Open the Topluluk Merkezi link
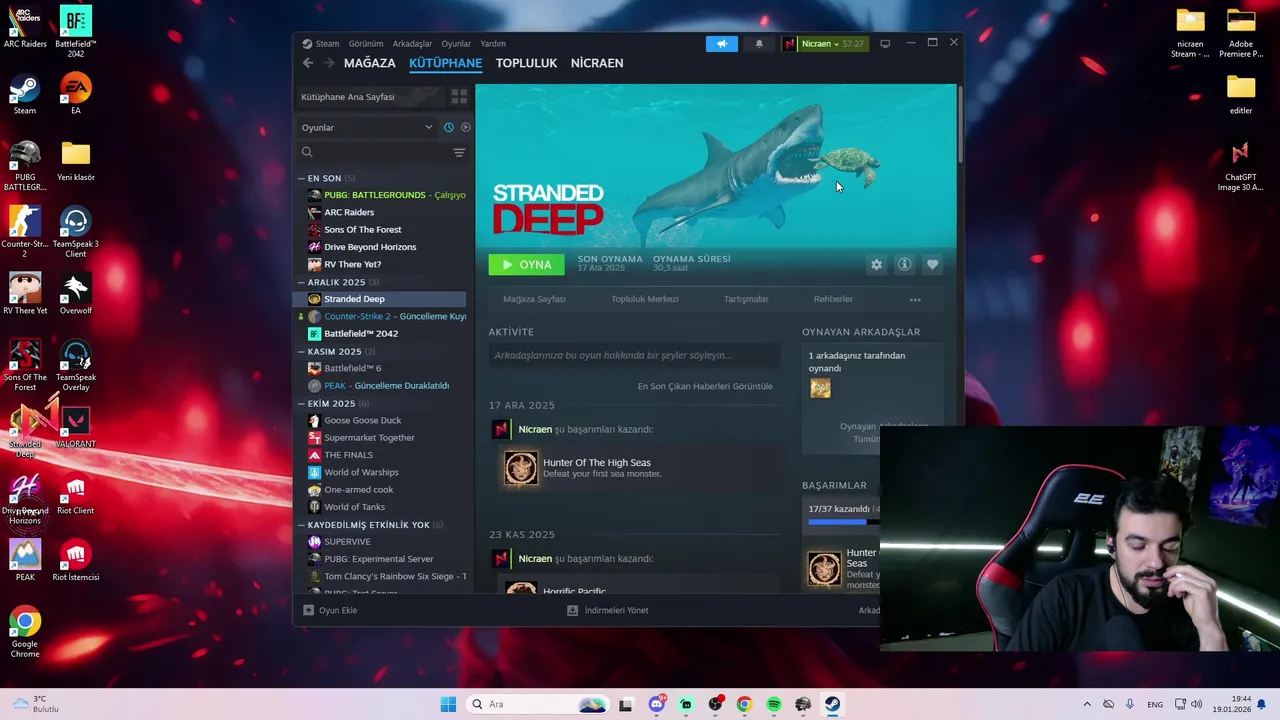 tap(645, 299)
